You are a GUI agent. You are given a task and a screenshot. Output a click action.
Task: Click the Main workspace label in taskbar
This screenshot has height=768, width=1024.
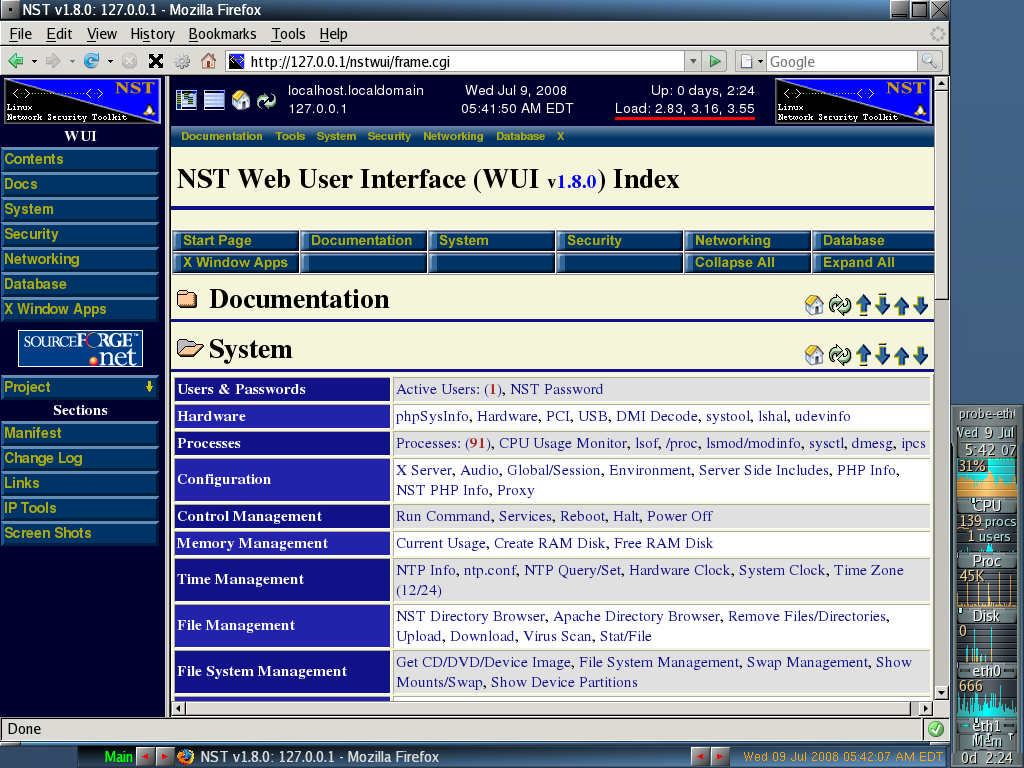pos(118,757)
